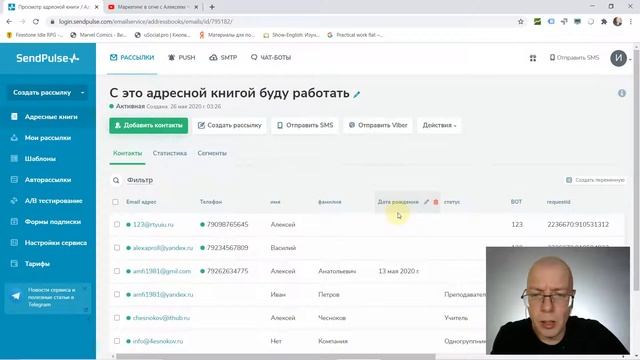The width and height of the screenshot is (640, 360).
Task: Check the alexaprofi@yandex.ru row checkbox
Action: [x=117, y=248]
